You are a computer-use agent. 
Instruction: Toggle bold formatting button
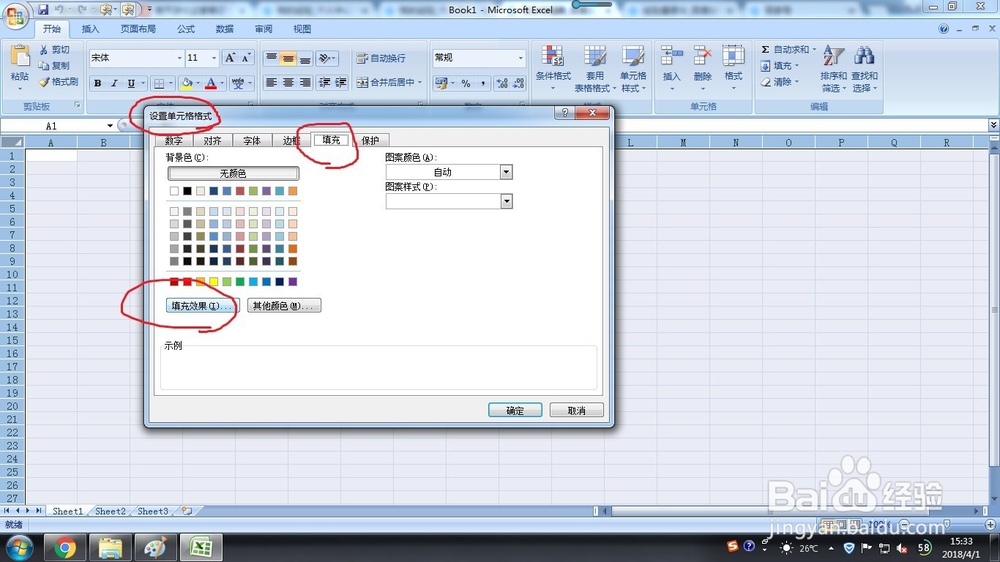[98, 83]
